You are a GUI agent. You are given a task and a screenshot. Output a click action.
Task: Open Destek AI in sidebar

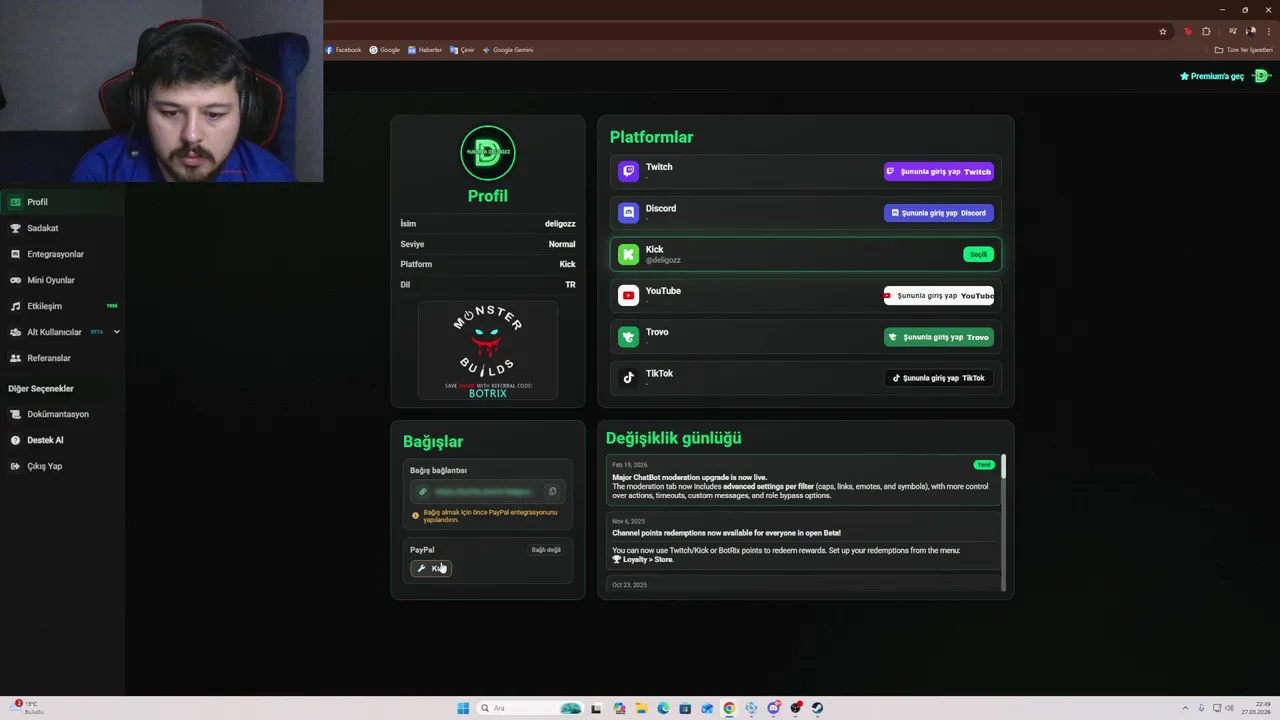pos(62,440)
